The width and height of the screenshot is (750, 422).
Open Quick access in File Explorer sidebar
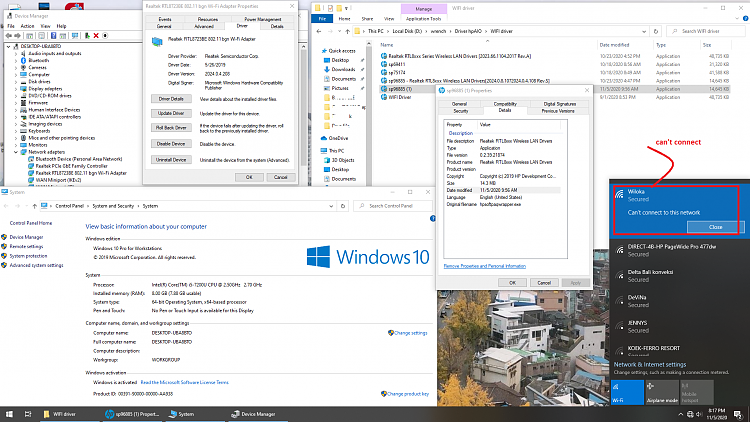click(342, 50)
